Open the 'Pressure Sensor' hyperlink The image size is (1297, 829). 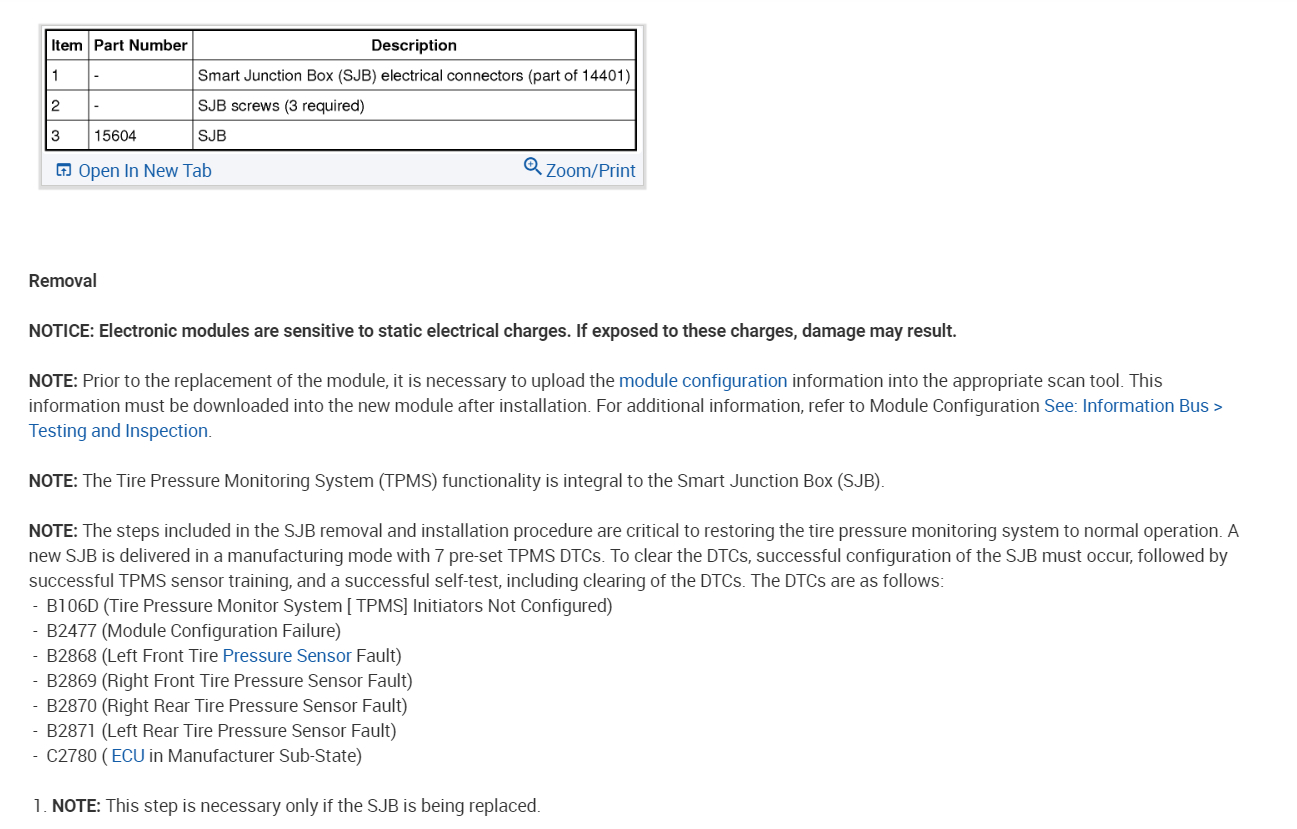[x=287, y=656]
